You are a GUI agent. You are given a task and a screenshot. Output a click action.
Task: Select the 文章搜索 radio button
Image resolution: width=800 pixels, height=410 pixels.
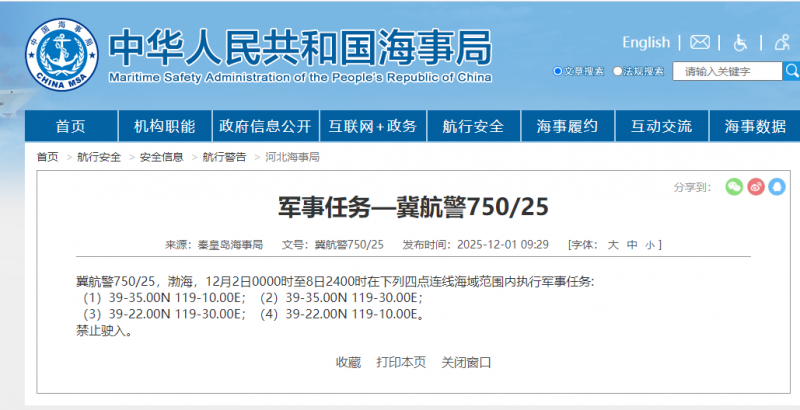tap(558, 71)
